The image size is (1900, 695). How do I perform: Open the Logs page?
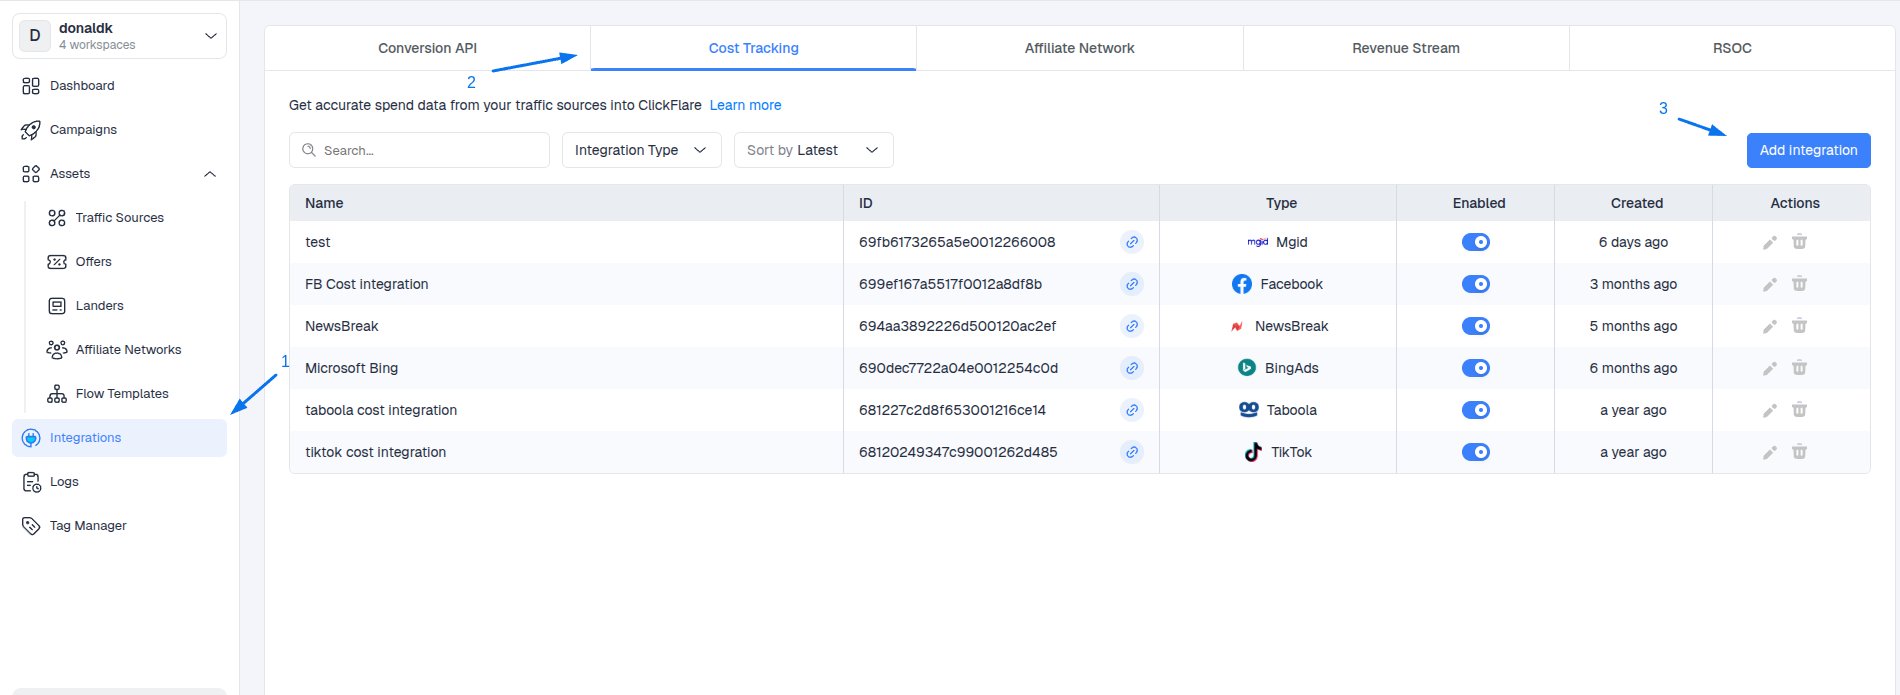coord(119,482)
